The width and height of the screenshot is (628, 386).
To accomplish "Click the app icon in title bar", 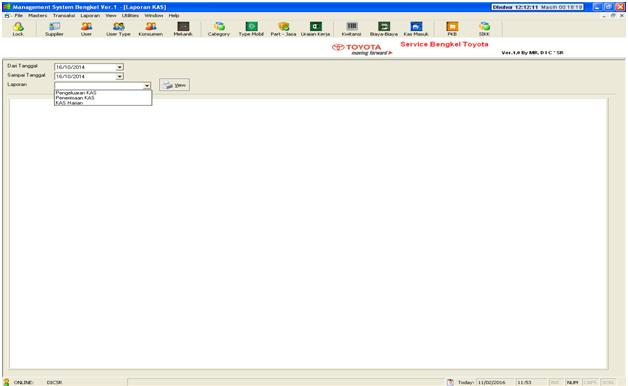I will point(6,7).
